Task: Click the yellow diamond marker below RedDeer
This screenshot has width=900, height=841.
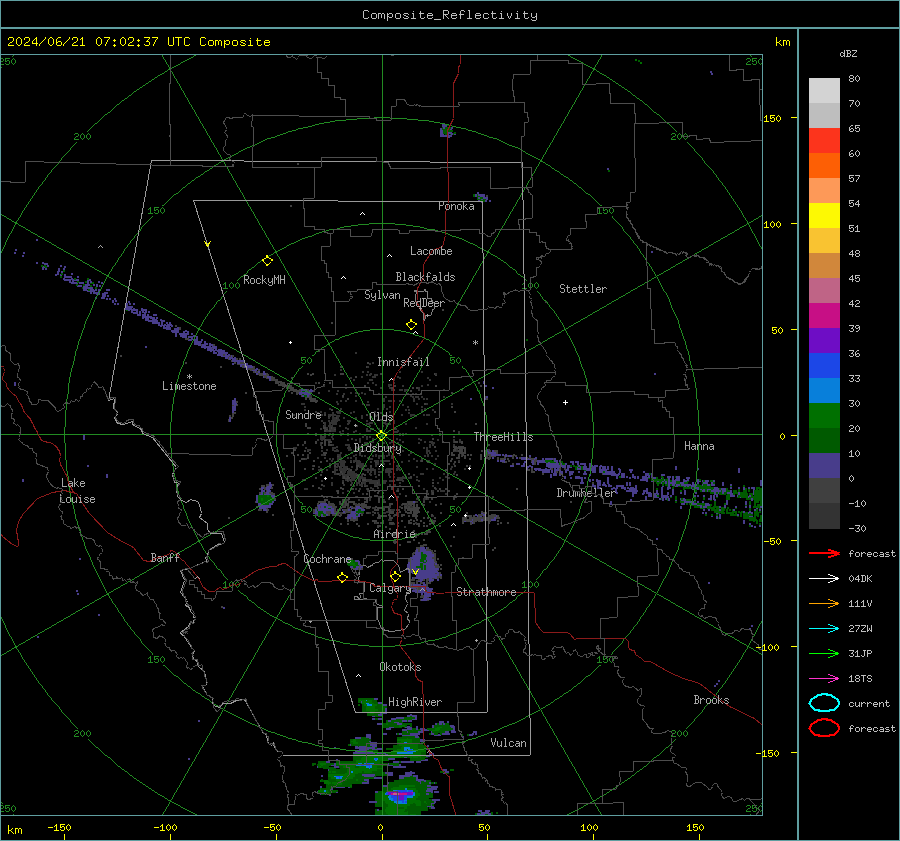Action: click(411, 325)
